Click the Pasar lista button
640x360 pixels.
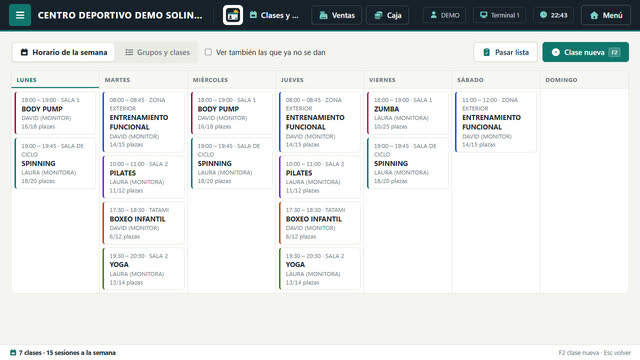[x=505, y=52]
